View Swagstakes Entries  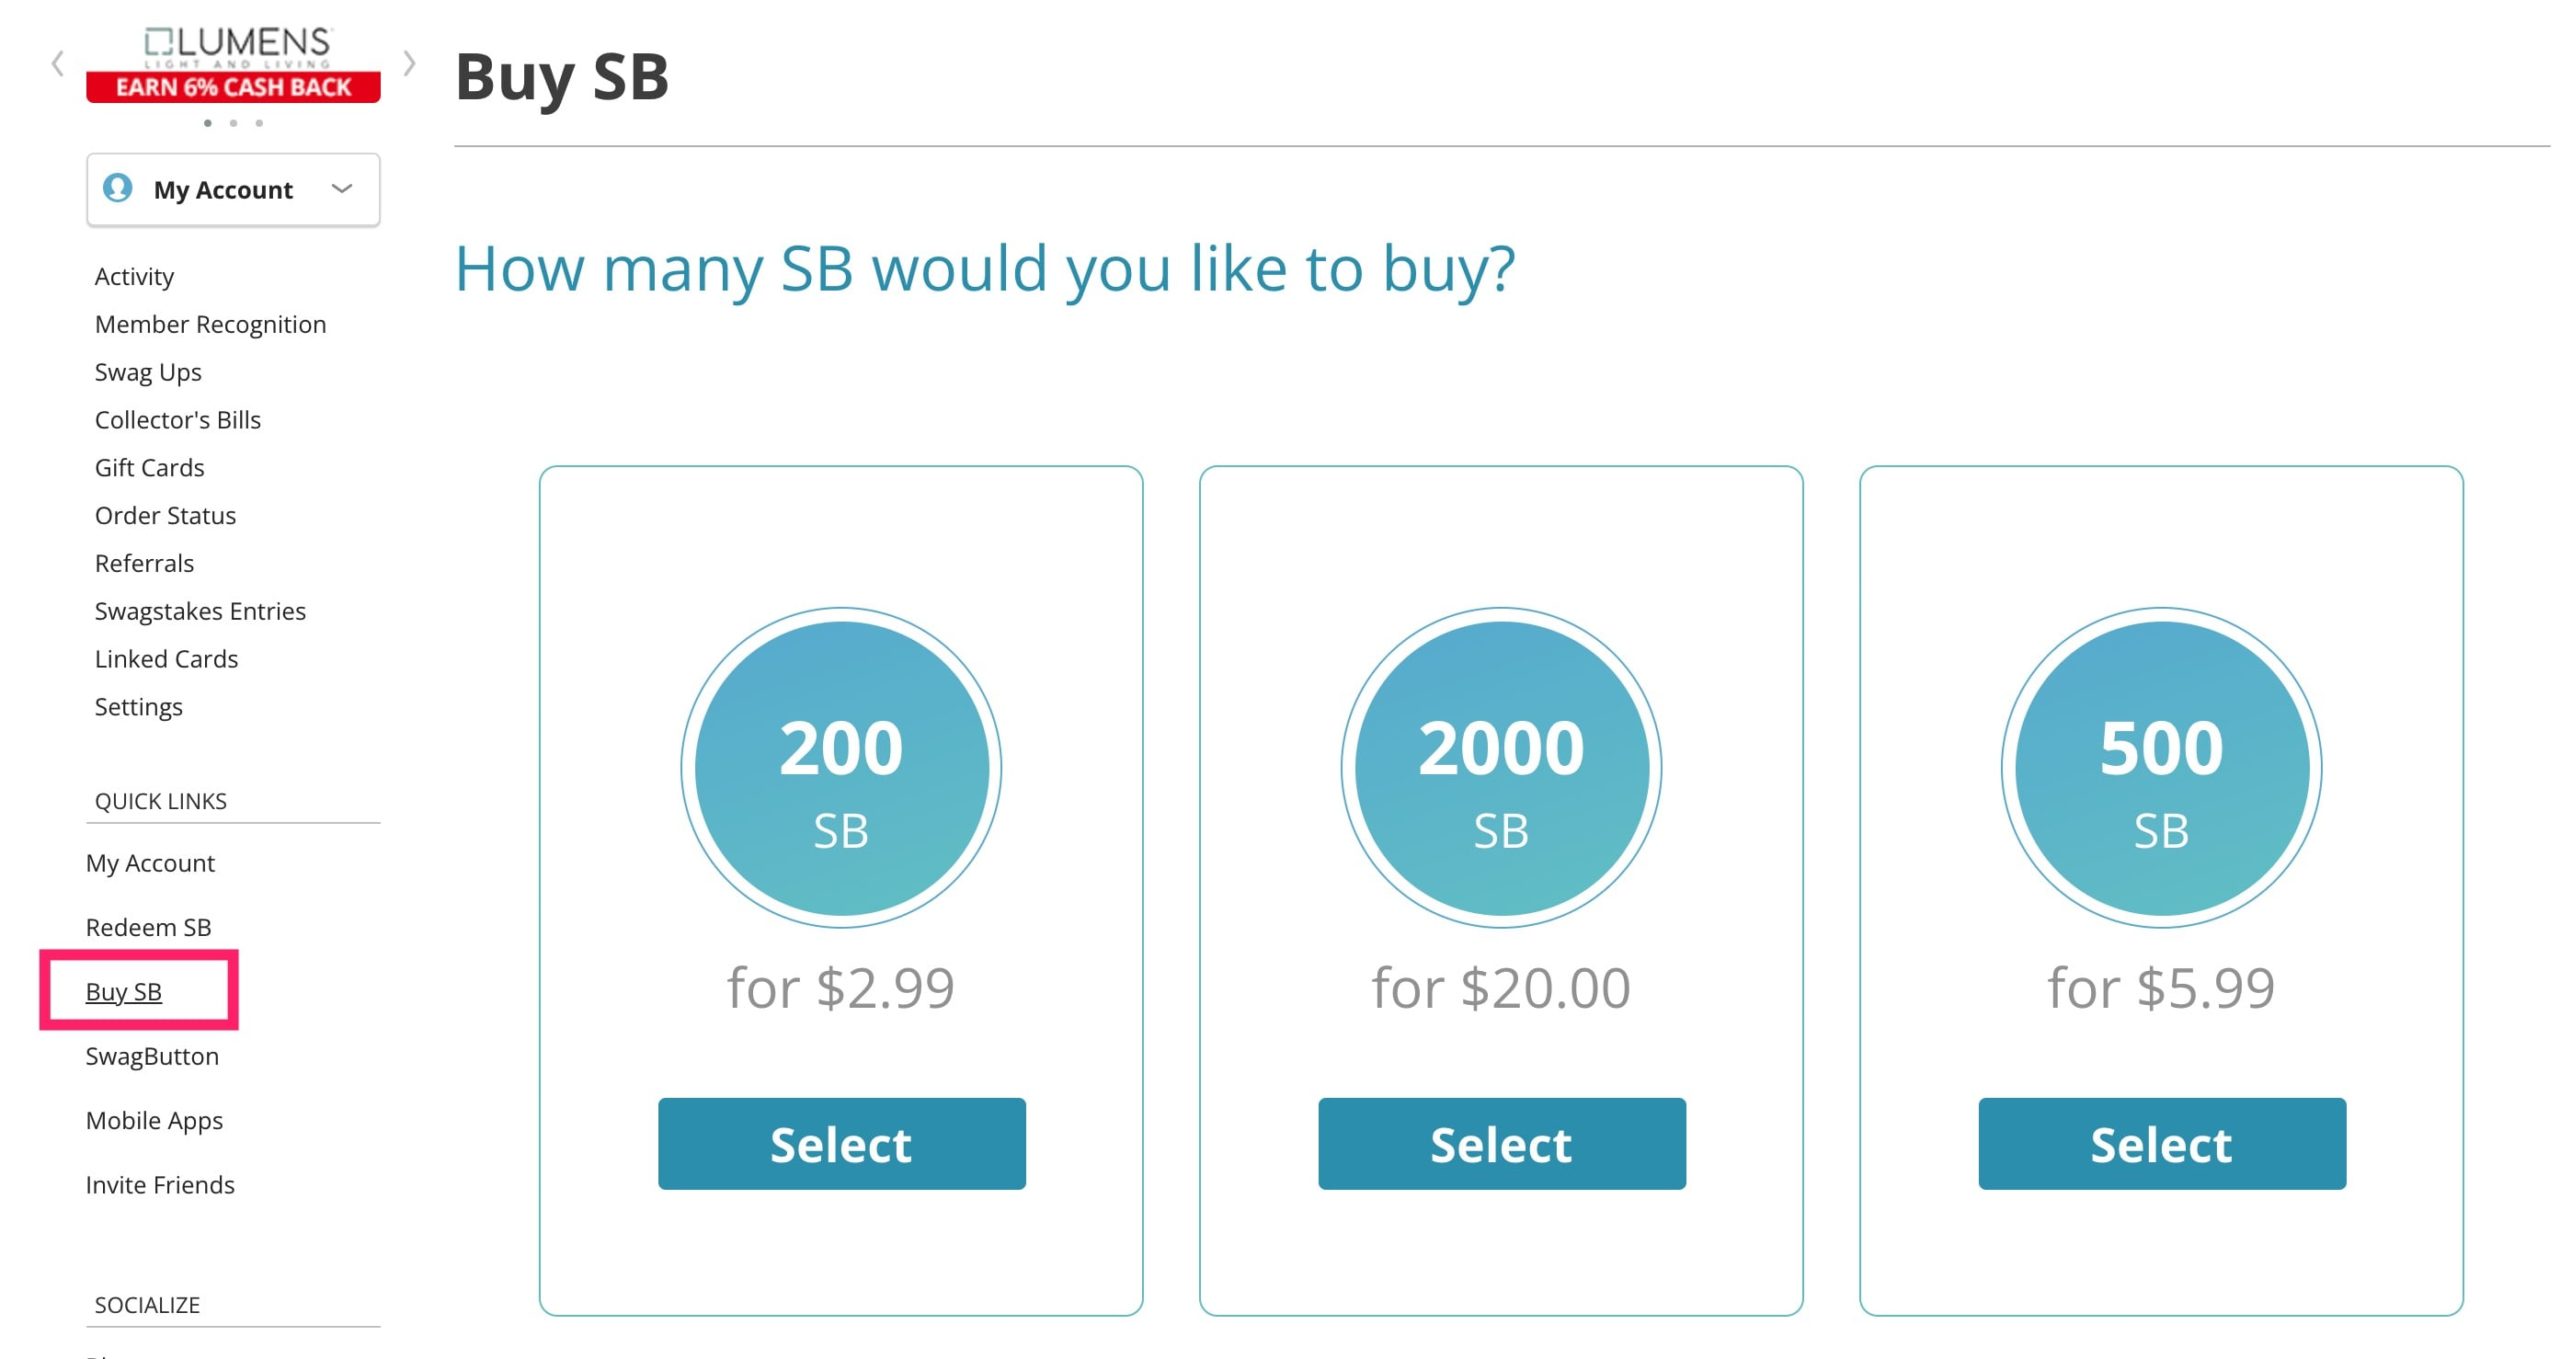coord(200,611)
